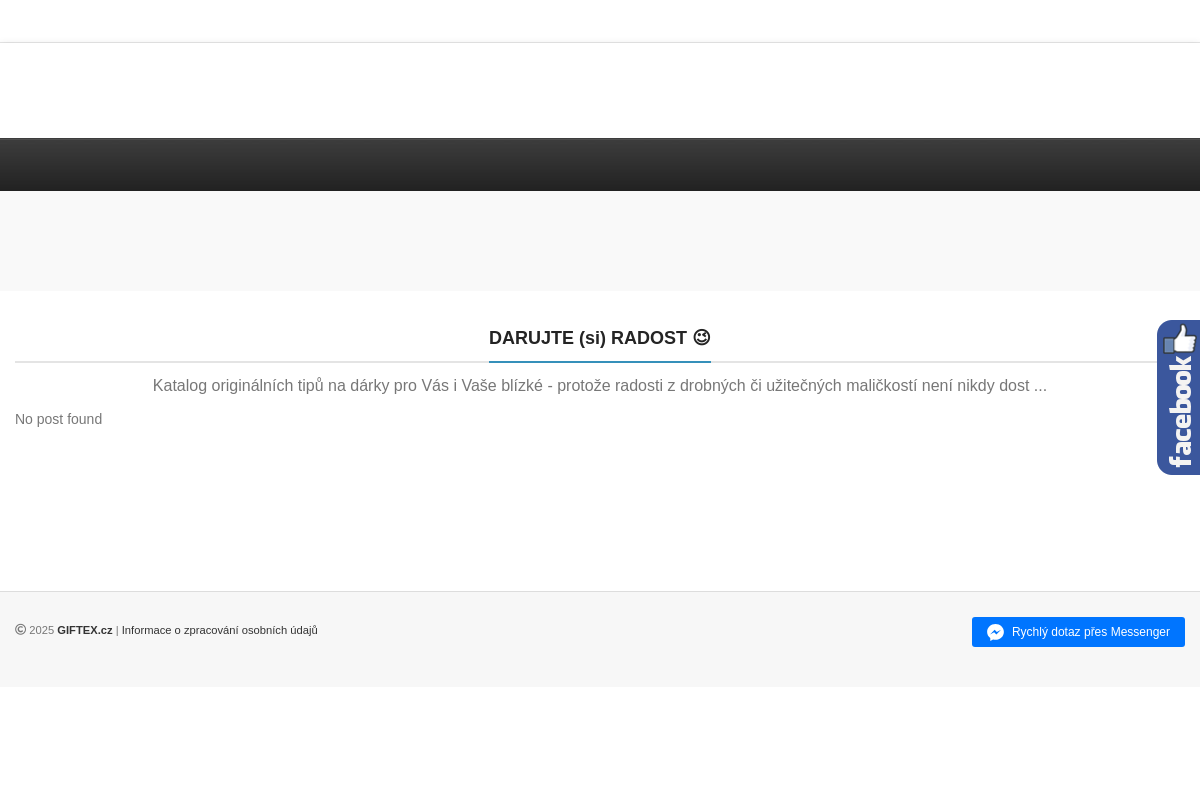The image size is (1200, 800).
Task: Open the GIFTEX.cz footer link
Action: point(84,630)
